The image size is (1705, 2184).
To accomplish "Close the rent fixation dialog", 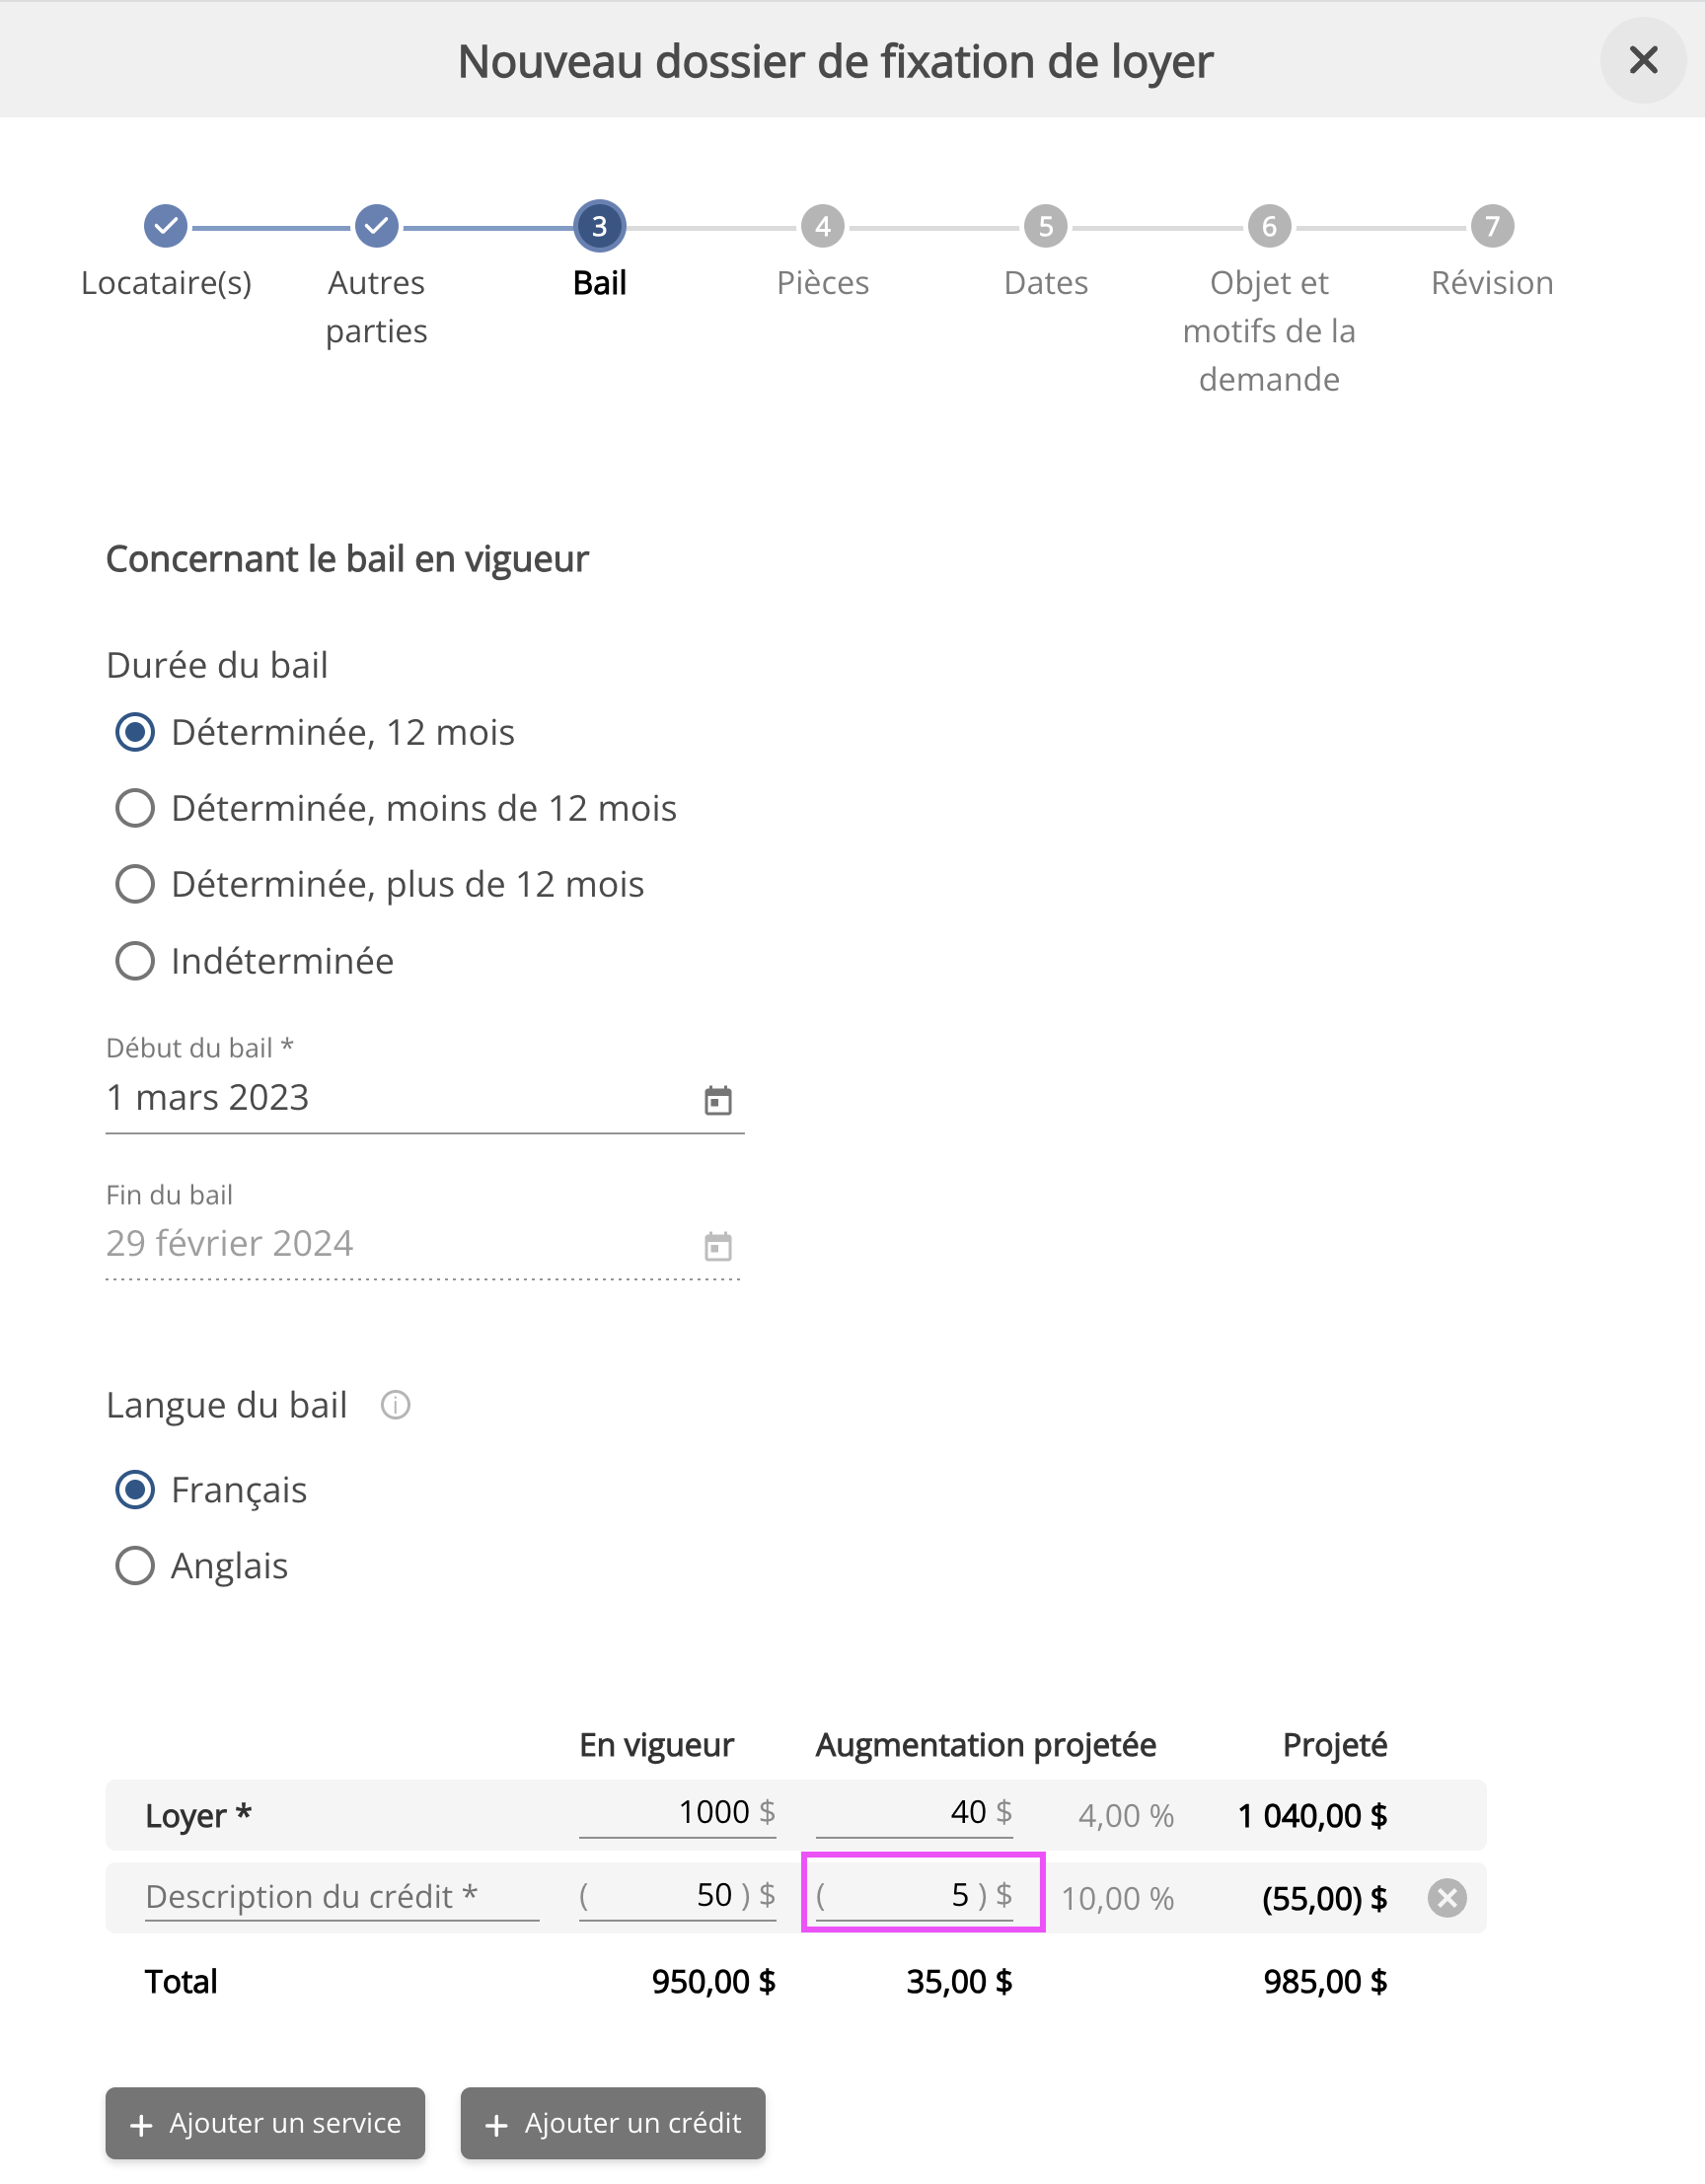I will point(1642,61).
